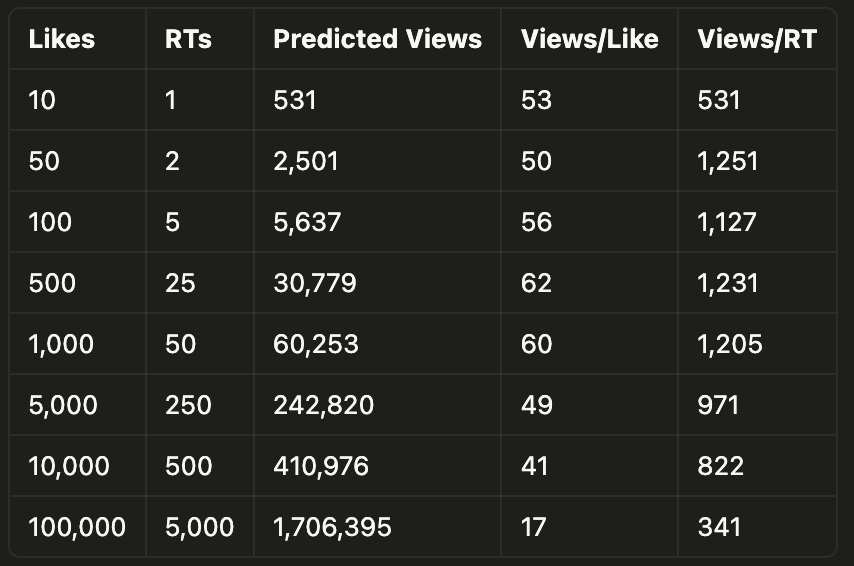Select the 2,501 predicted views cell
The height and width of the screenshot is (566, 854).
pos(306,161)
